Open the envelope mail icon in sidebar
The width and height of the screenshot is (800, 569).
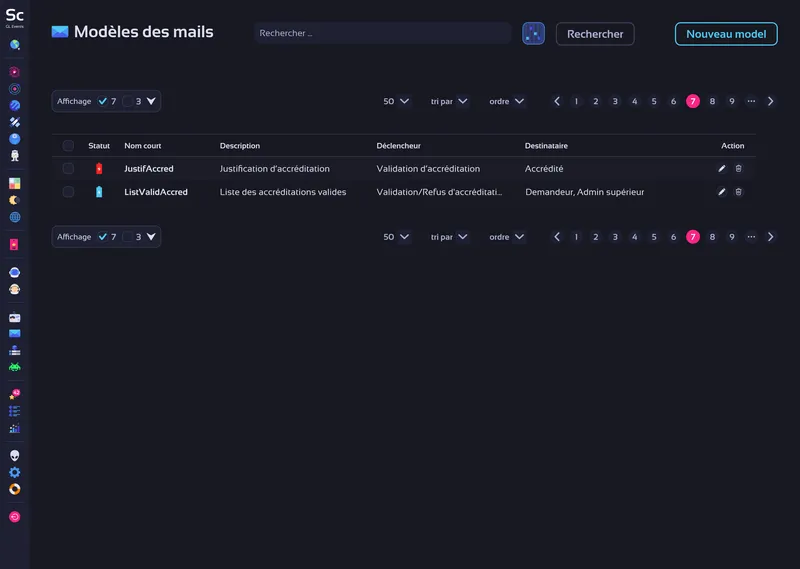pos(14,333)
